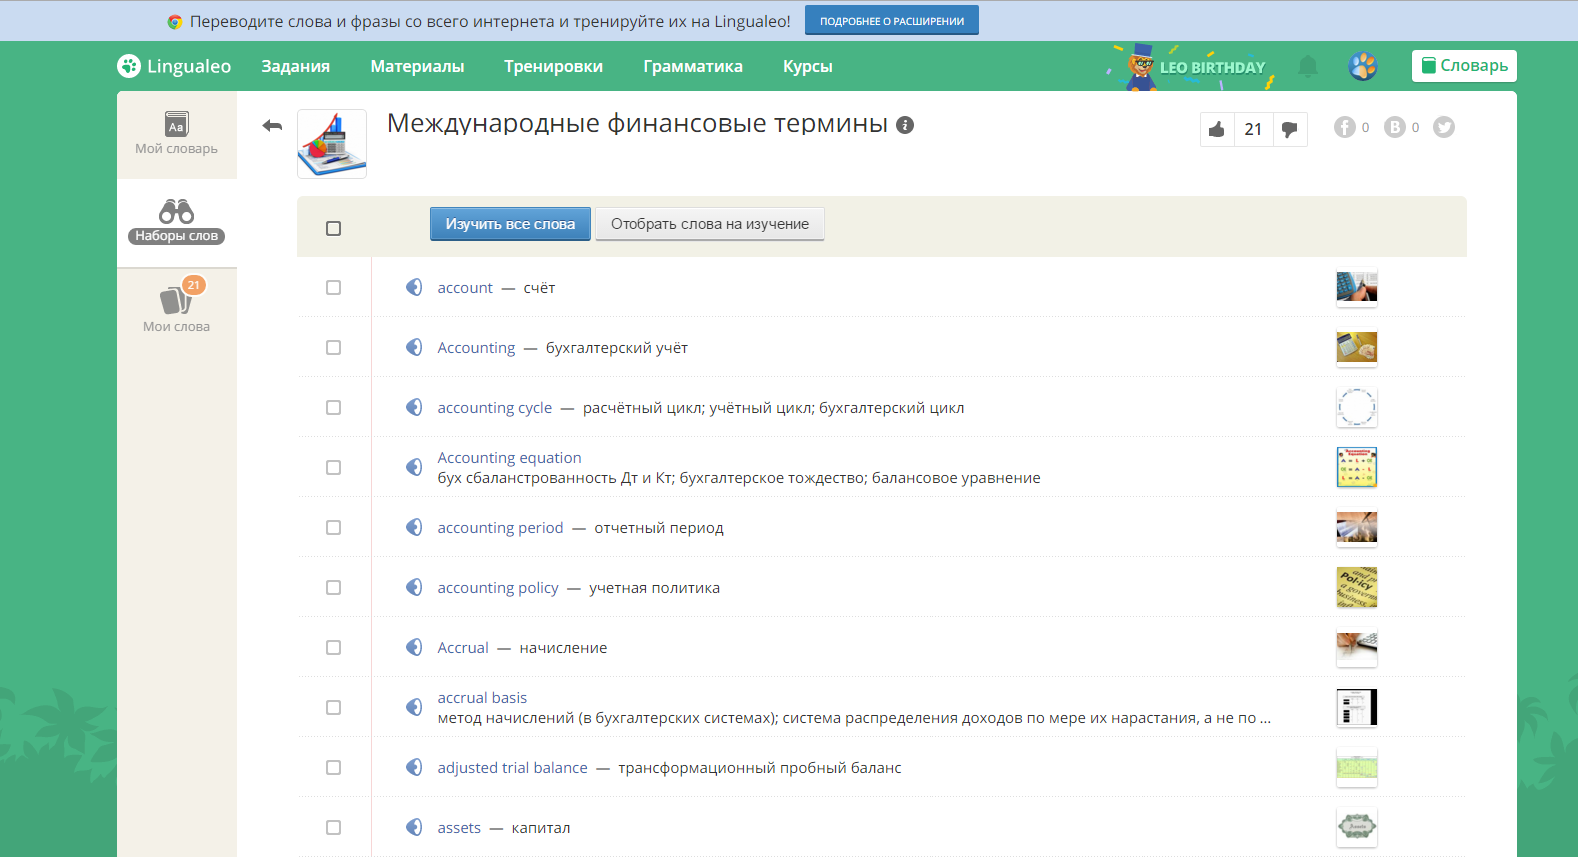
Task: Play audio for 'accounting cycle'
Action: (414, 407)
